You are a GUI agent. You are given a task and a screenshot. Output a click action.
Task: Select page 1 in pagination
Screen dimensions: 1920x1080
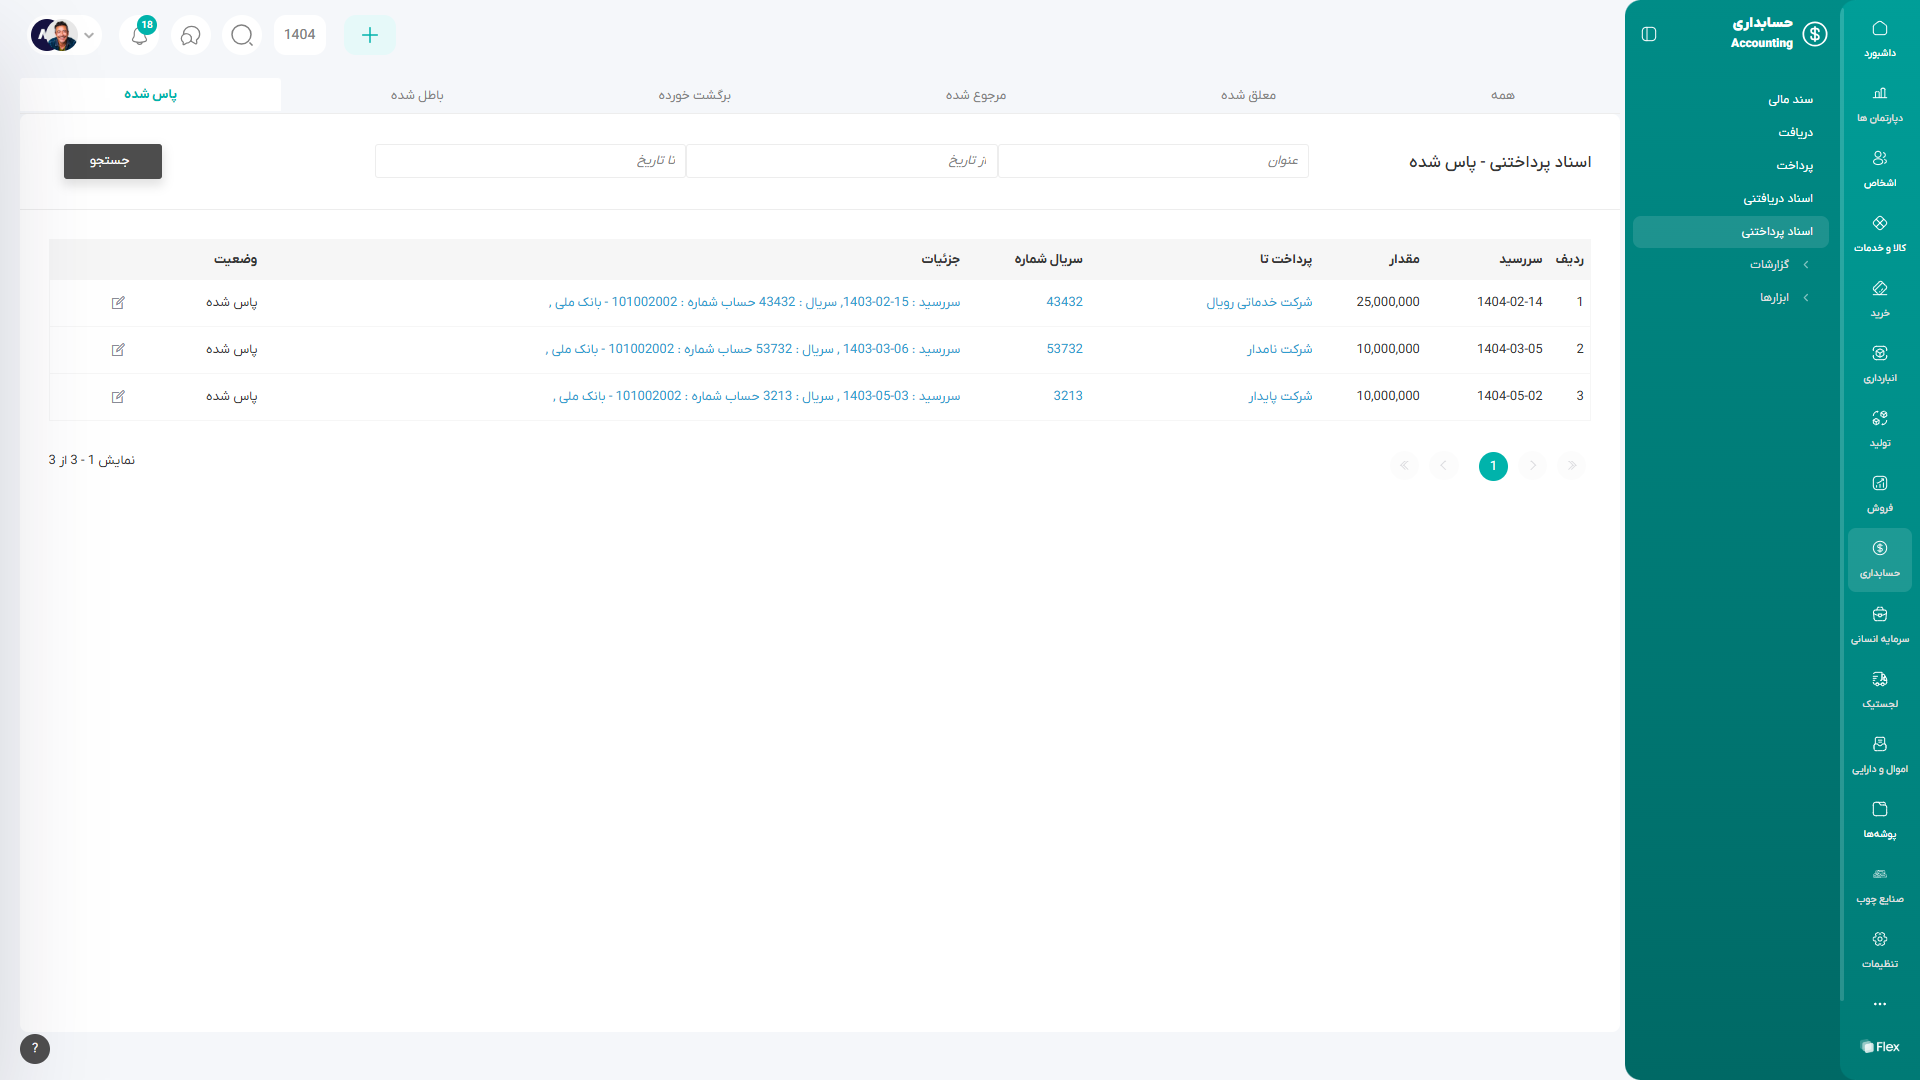[1492, 466]
